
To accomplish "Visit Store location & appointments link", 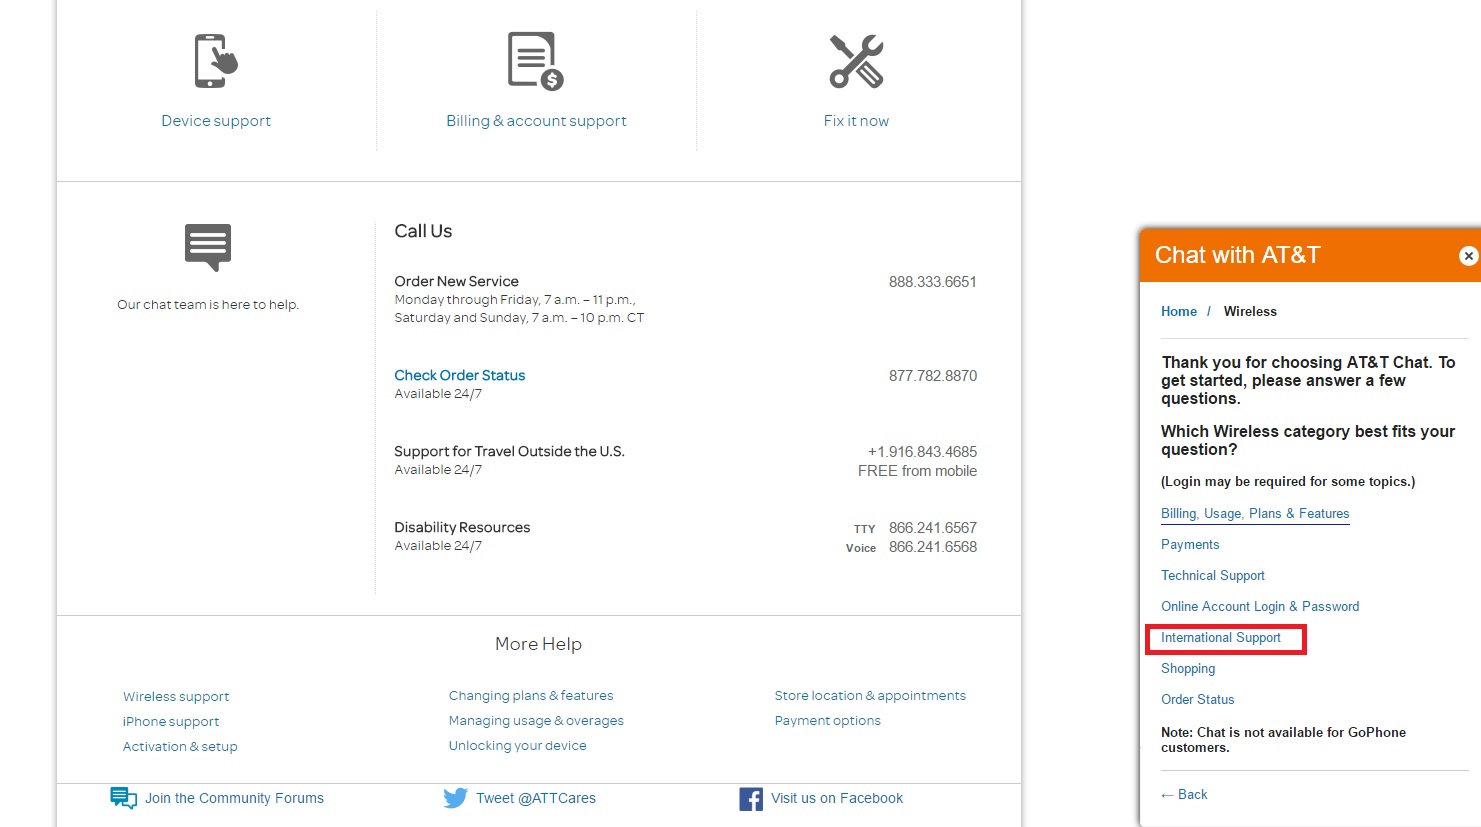I will 869,696.
